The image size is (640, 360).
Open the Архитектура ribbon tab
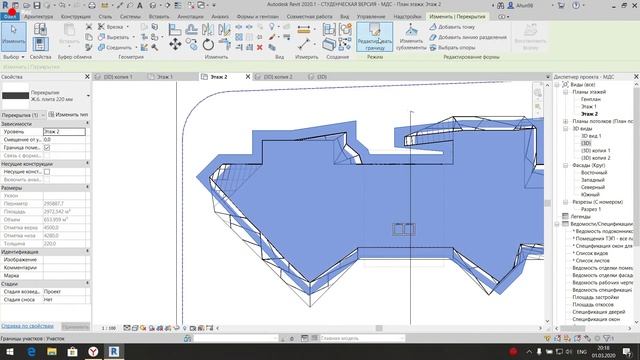point(38,17)
